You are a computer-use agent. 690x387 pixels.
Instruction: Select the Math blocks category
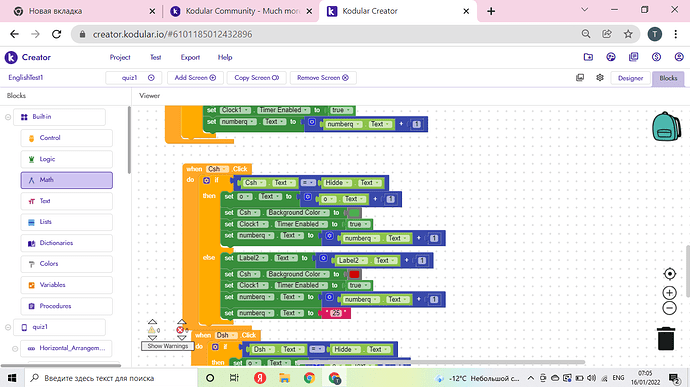(66, 180)
